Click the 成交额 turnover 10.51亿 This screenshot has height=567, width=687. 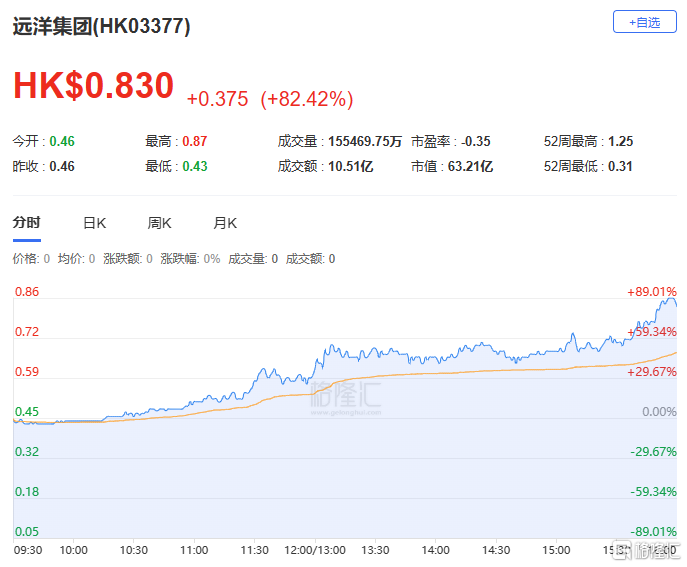351,166
